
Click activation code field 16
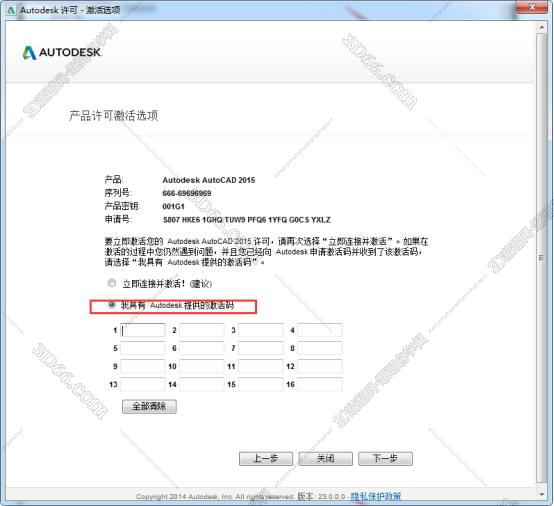pyautogui.click(x=320, y=384)
